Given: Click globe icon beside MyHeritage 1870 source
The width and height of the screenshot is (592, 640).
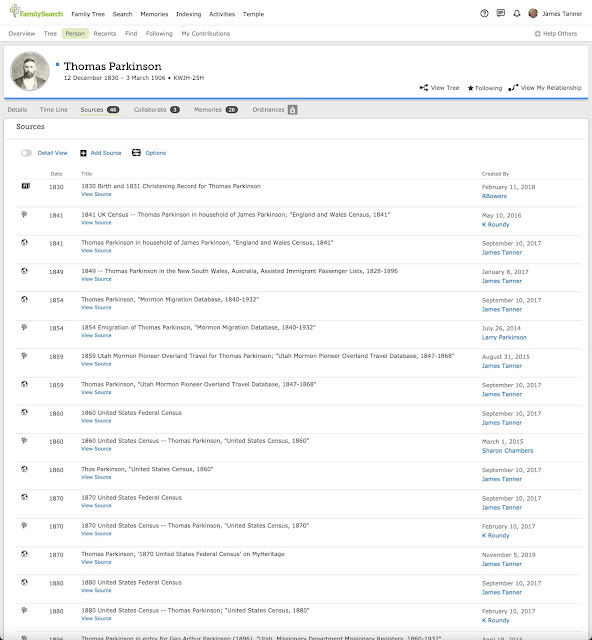Looking at the screenshot, I should [24, 554].
